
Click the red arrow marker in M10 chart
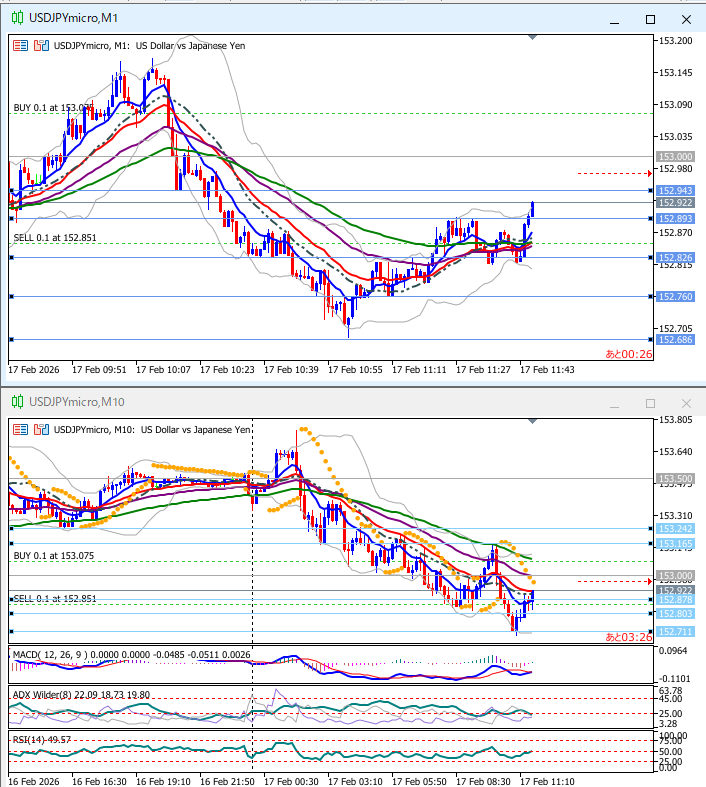[650, 581]
